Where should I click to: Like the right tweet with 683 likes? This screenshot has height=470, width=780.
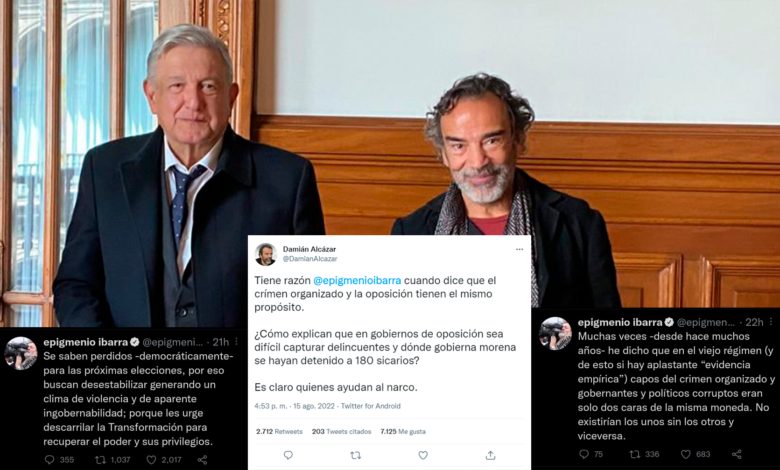click(685, 454)
